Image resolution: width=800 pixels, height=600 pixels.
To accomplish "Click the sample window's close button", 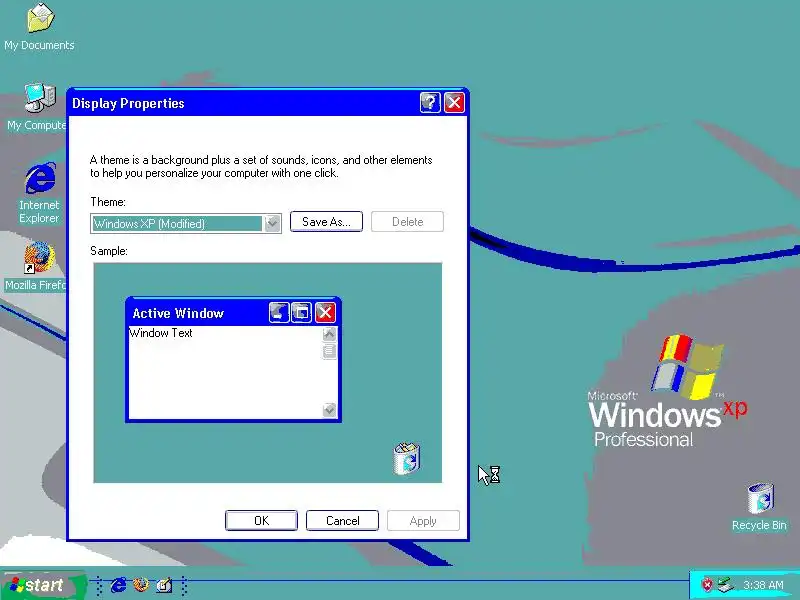I will [326, 312].
